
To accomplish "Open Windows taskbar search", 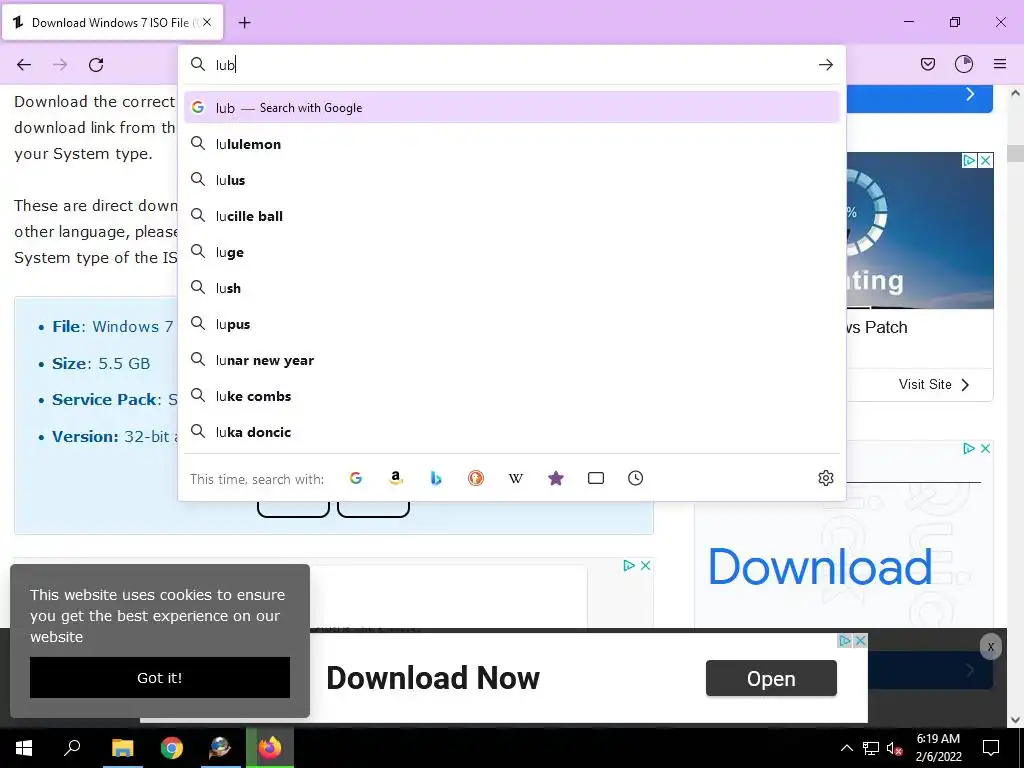I will (72, 748).
